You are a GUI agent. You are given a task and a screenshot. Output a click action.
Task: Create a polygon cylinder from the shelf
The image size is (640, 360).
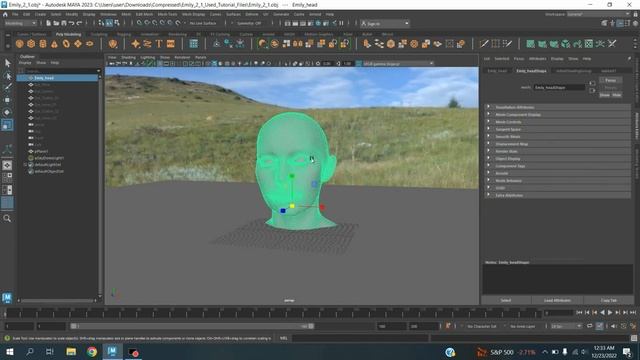[x=42, y=44]
